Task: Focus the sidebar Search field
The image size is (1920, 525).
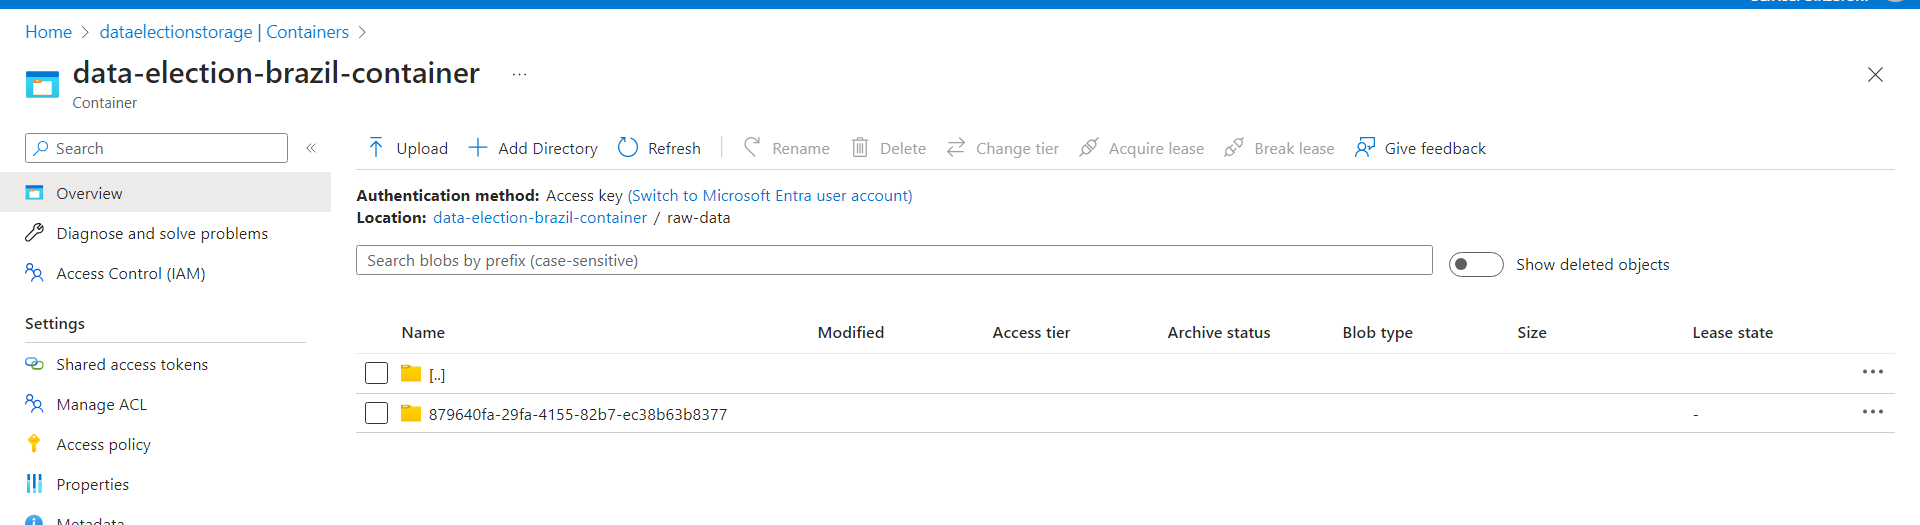Action: pos(156,148)
